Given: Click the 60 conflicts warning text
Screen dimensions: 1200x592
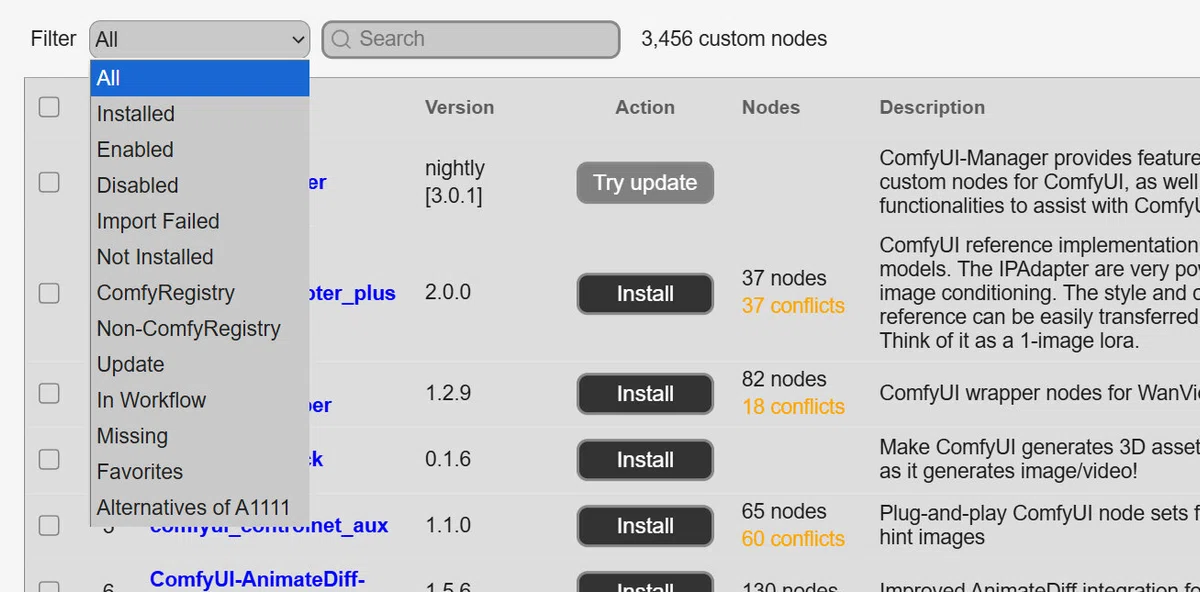Looking at the screenshot, I should (793, 539).
